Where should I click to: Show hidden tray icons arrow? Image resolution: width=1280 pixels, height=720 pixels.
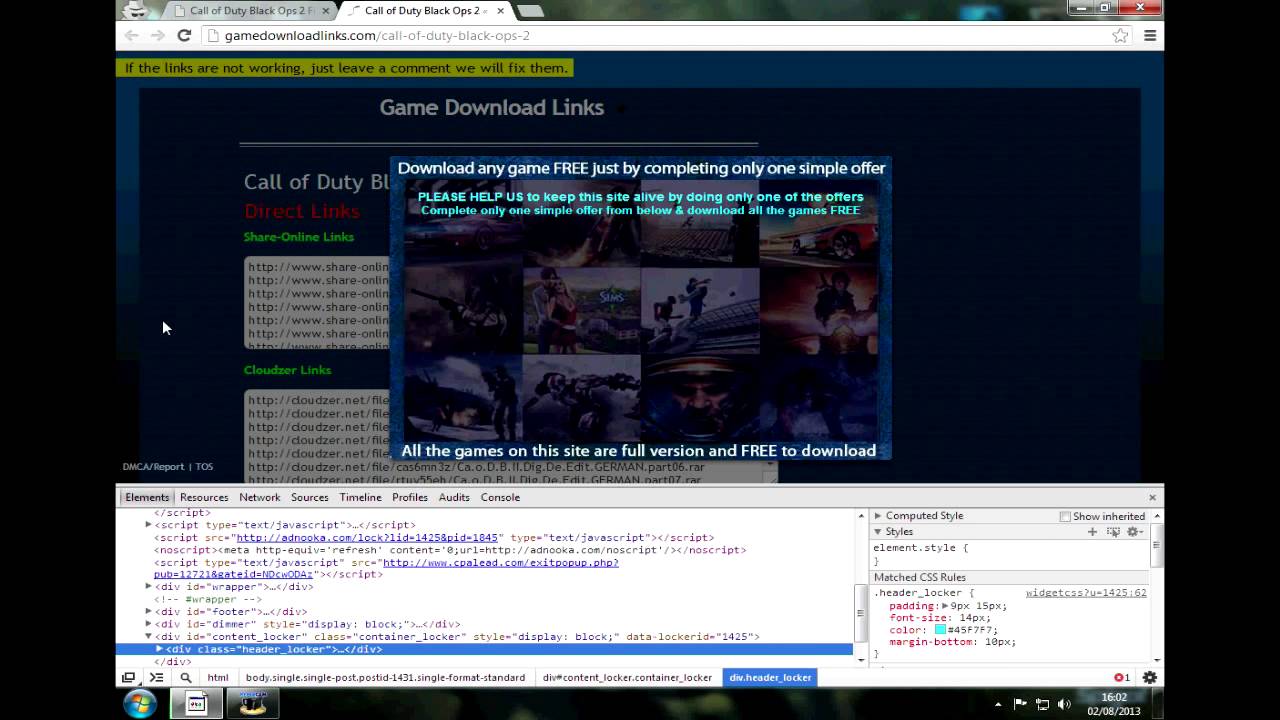997,705
